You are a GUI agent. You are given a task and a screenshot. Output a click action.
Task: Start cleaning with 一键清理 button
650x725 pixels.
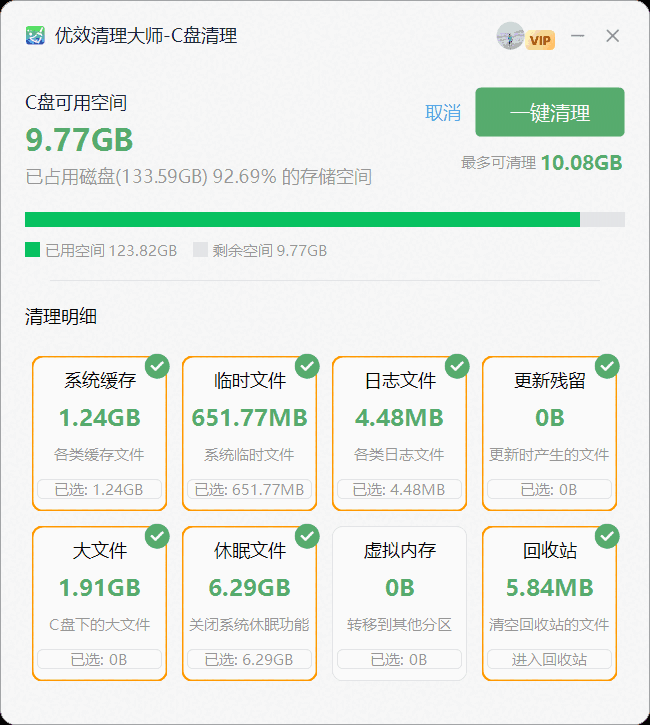pyautogui.click(x=550, y=112)
